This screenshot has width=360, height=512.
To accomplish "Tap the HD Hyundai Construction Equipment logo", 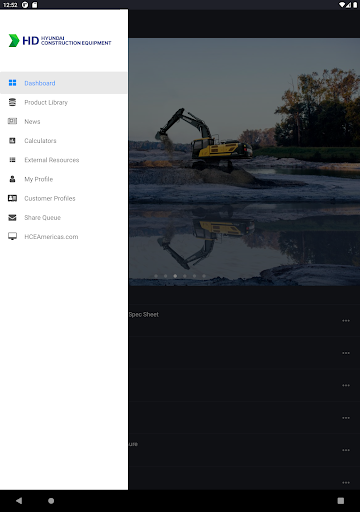I will pos(60,40).
